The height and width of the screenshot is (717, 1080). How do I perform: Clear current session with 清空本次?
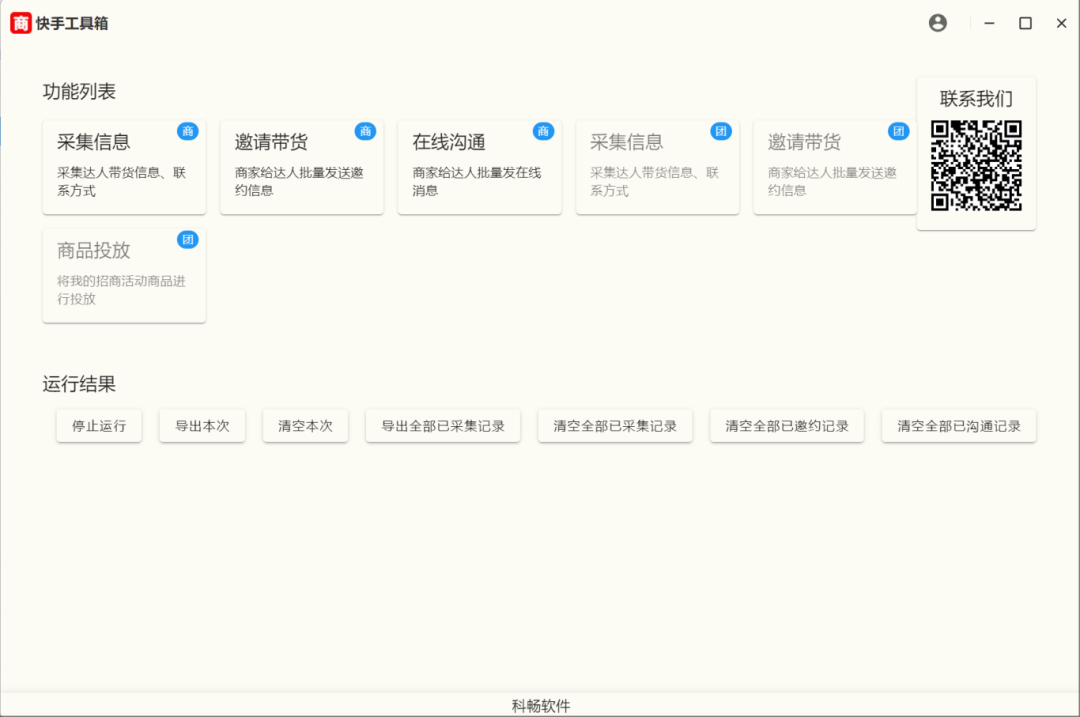[305, 425]
